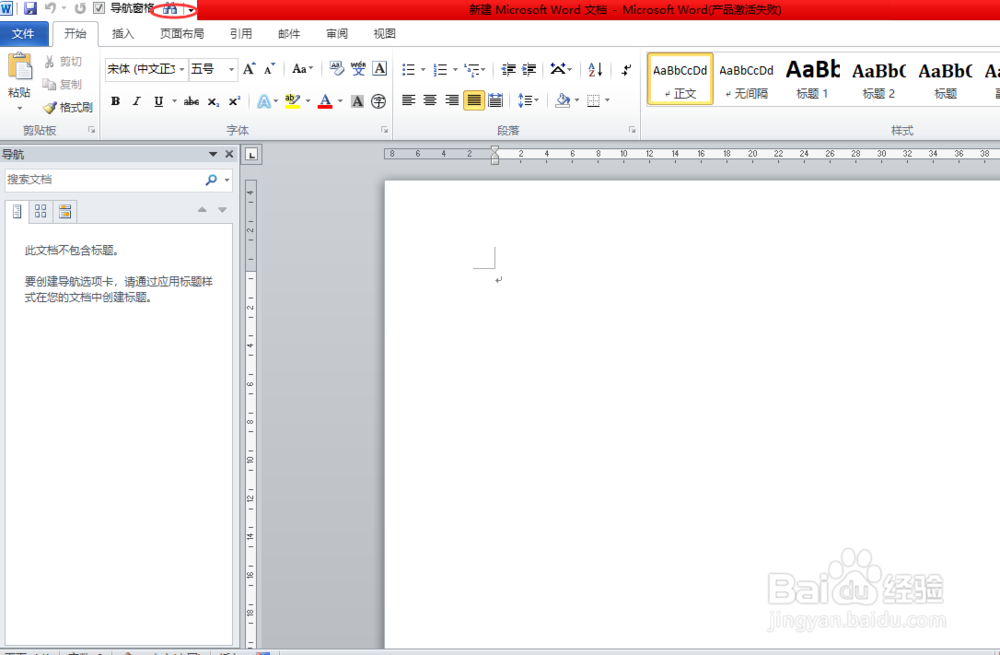Switch to the 视图 tab
This screenshot has height=655, width=1000.
click(x=385, y=34)
